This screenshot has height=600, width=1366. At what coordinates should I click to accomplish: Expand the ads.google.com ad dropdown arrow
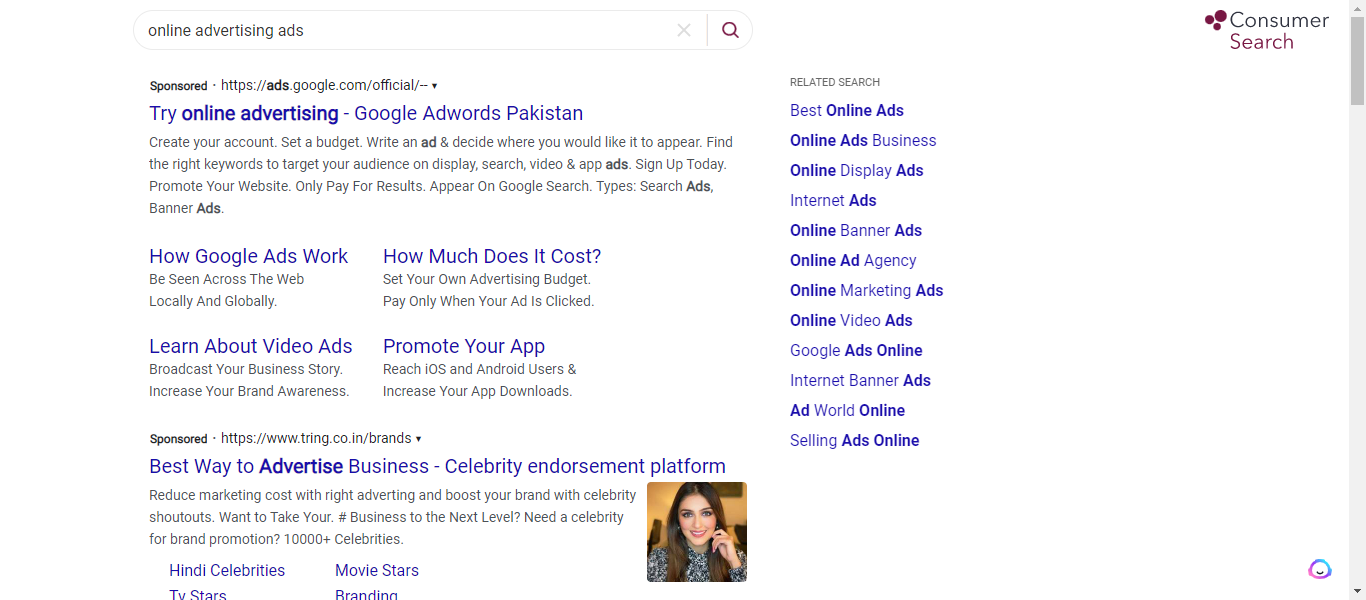[x=434, y=86]
